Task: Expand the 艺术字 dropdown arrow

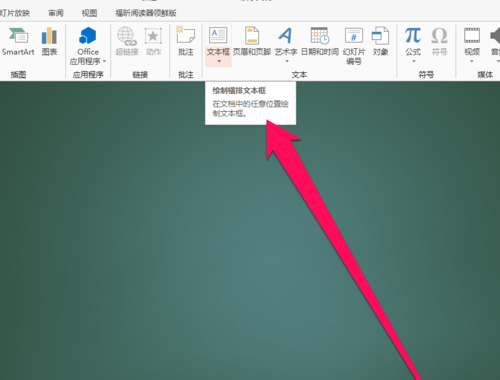Action: pyautogui.click(x=287, y=61)
